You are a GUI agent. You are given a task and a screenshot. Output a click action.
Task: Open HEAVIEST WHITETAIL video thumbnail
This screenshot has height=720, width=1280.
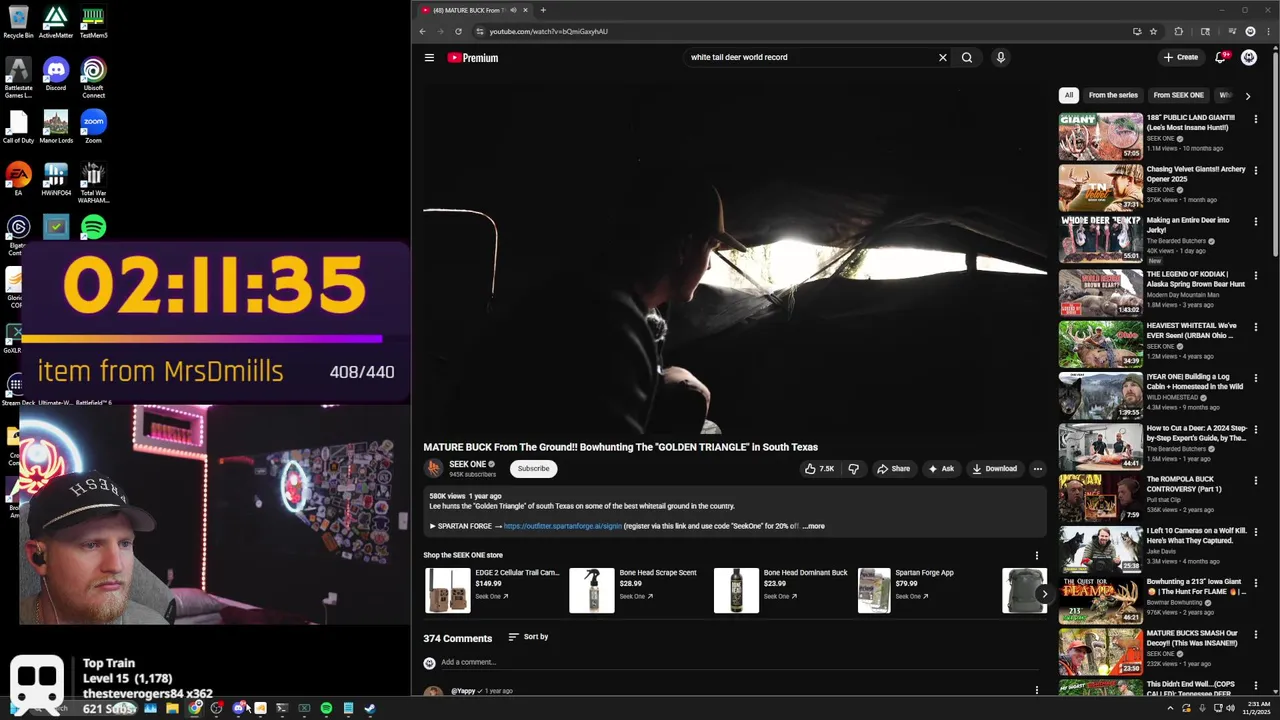[x=1100, y=344]
